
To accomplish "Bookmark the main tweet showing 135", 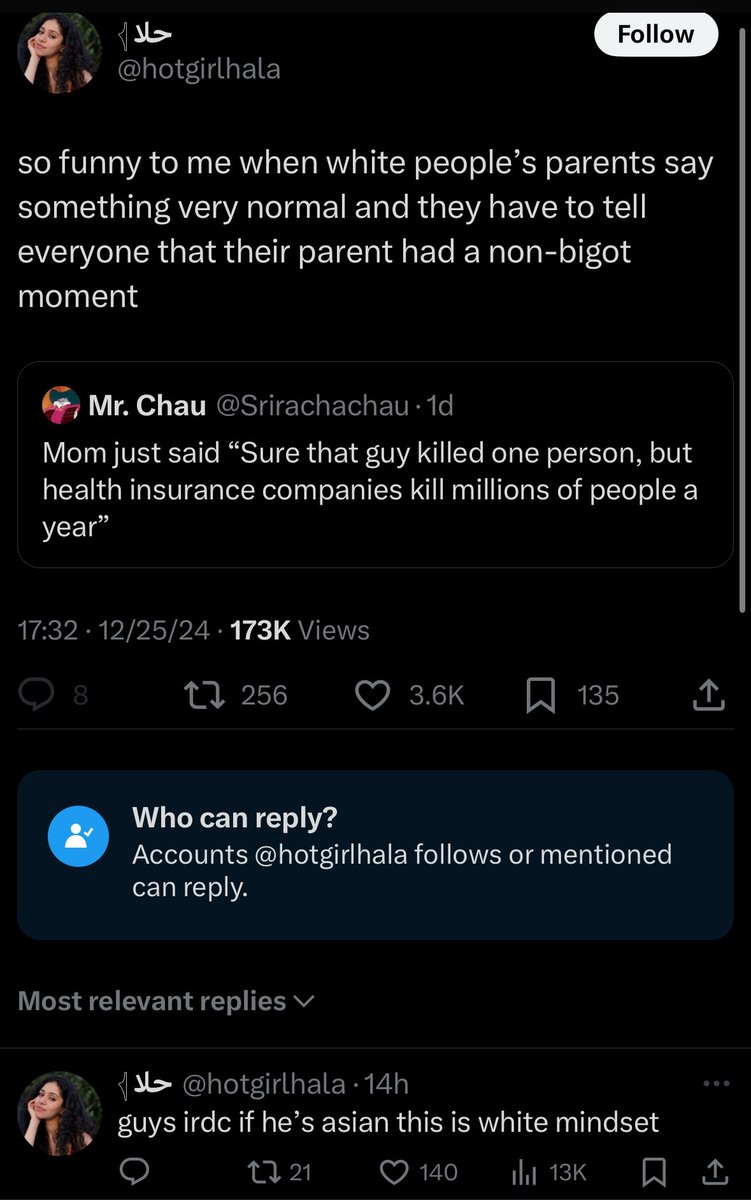I will pos(541,695).
